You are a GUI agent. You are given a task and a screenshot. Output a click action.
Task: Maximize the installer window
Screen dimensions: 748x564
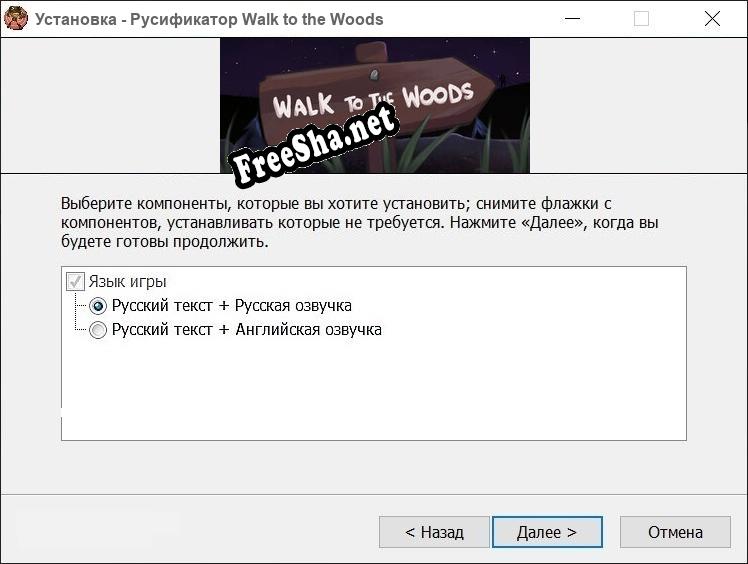point(642,18)
